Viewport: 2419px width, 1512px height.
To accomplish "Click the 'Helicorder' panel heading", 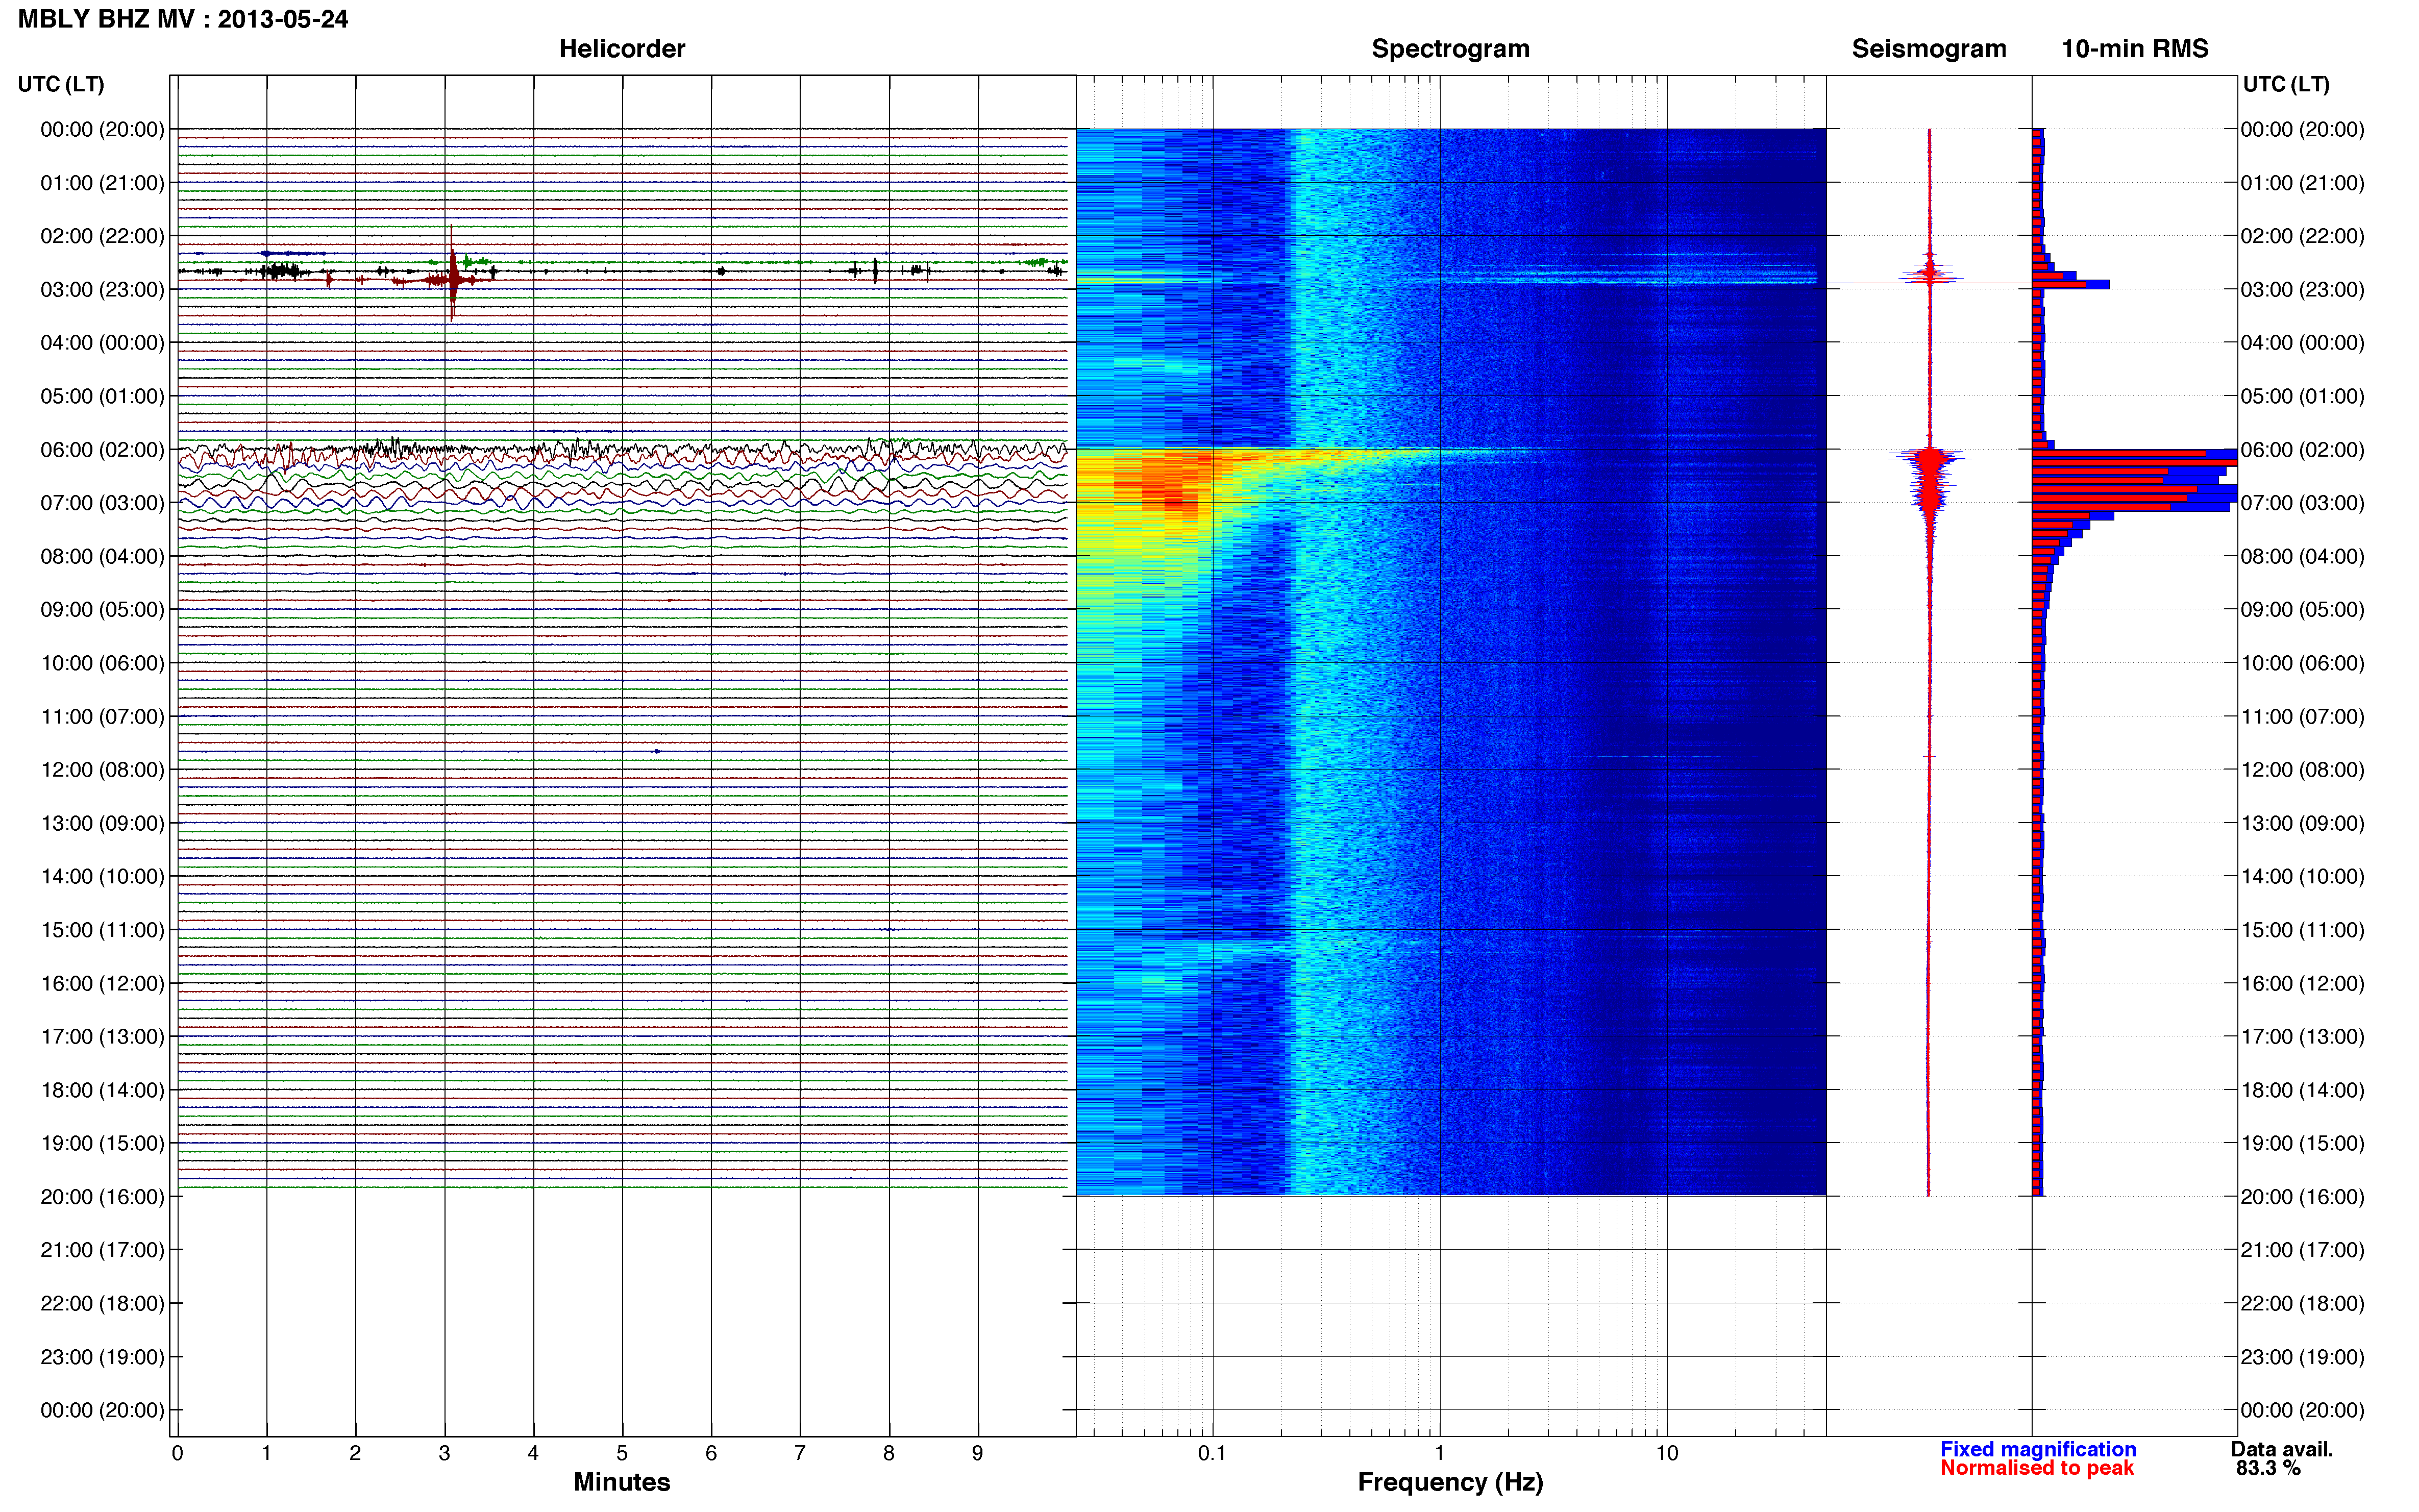I will coord(621,49).
